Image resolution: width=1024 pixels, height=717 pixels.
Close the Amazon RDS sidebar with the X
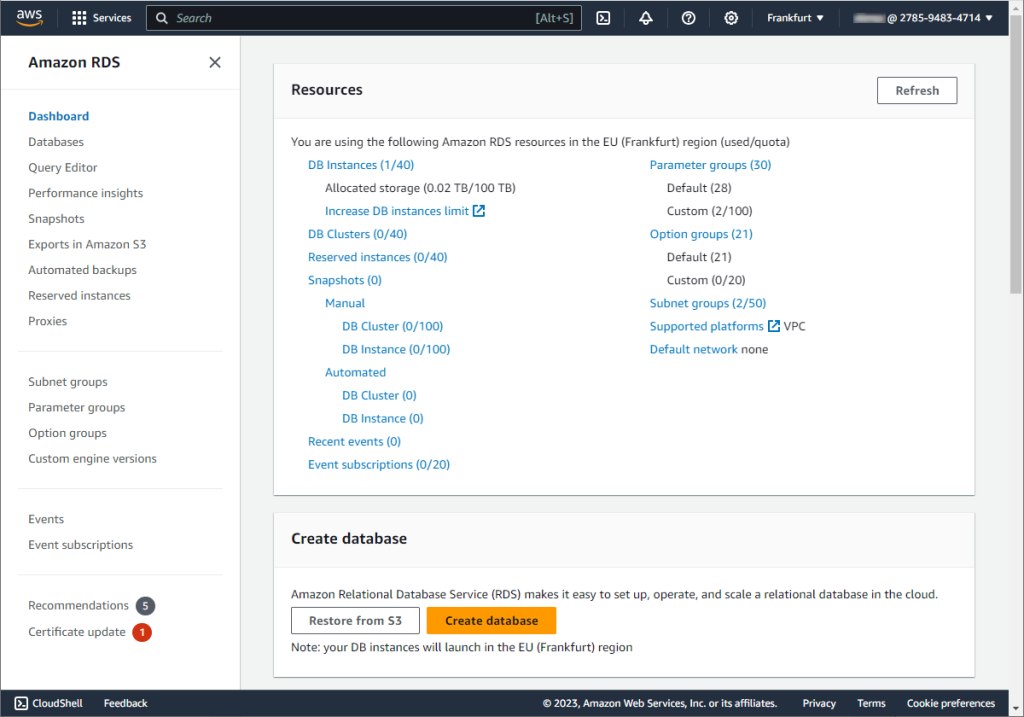(215, 62)
